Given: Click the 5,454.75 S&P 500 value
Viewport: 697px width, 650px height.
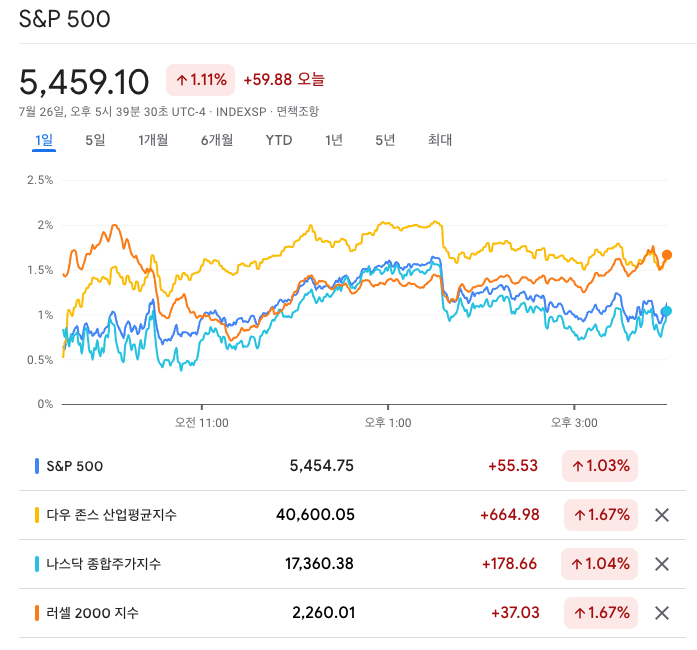Looking at the screenshot, I should pos(321,466).
